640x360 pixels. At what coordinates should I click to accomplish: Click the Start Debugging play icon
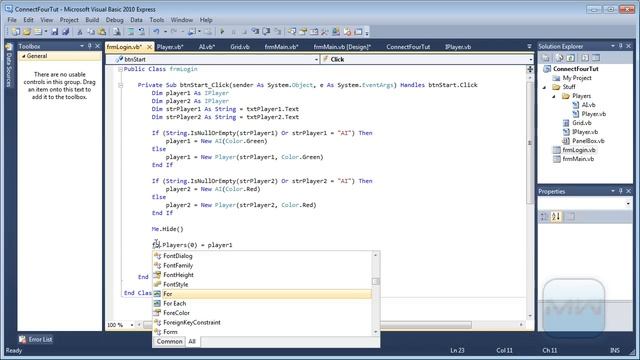[x=222, y=31]
